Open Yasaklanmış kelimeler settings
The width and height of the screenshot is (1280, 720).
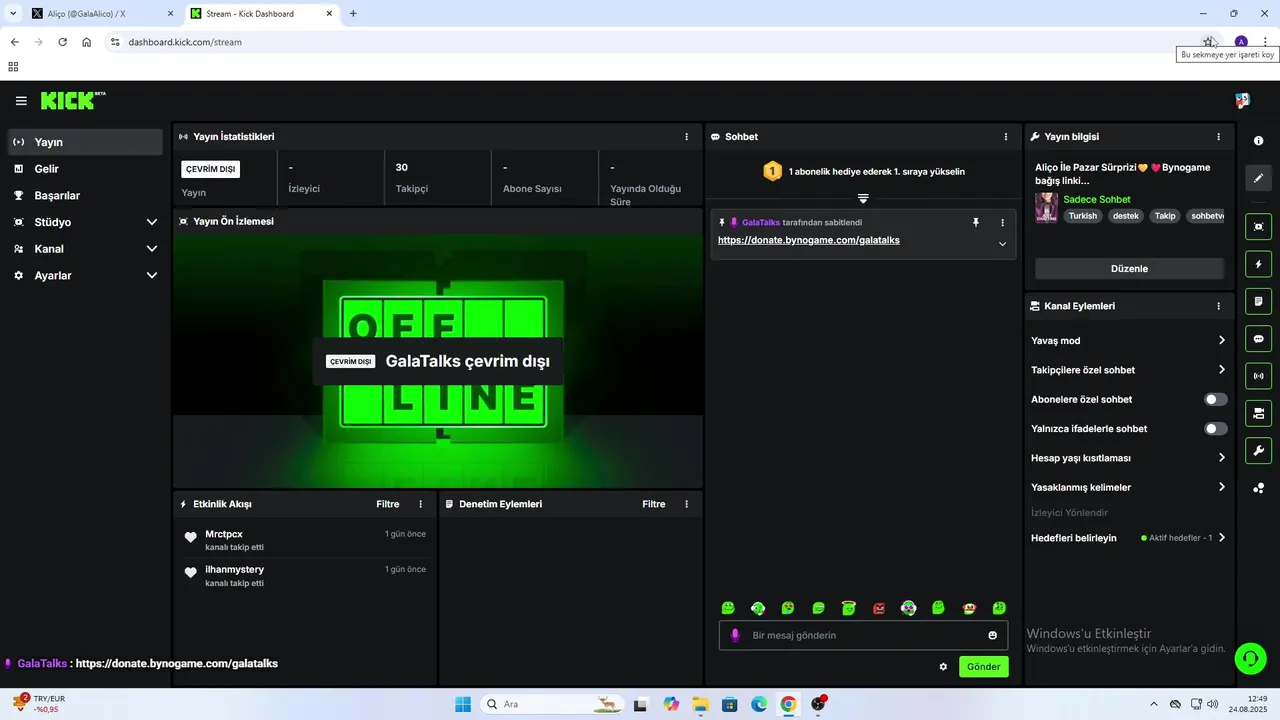click(x=1129, y=487)
